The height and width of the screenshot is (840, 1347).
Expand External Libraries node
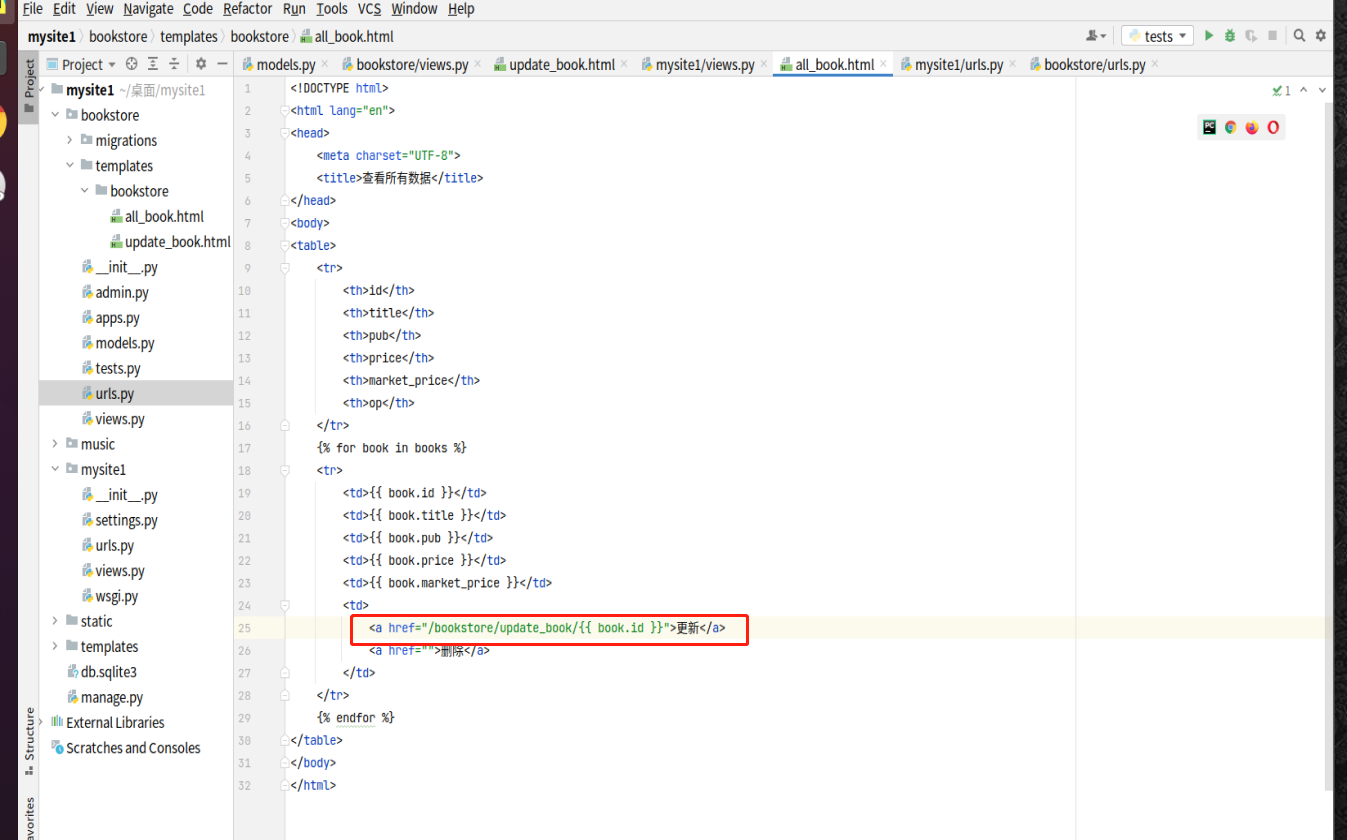[x=43, y=722]
